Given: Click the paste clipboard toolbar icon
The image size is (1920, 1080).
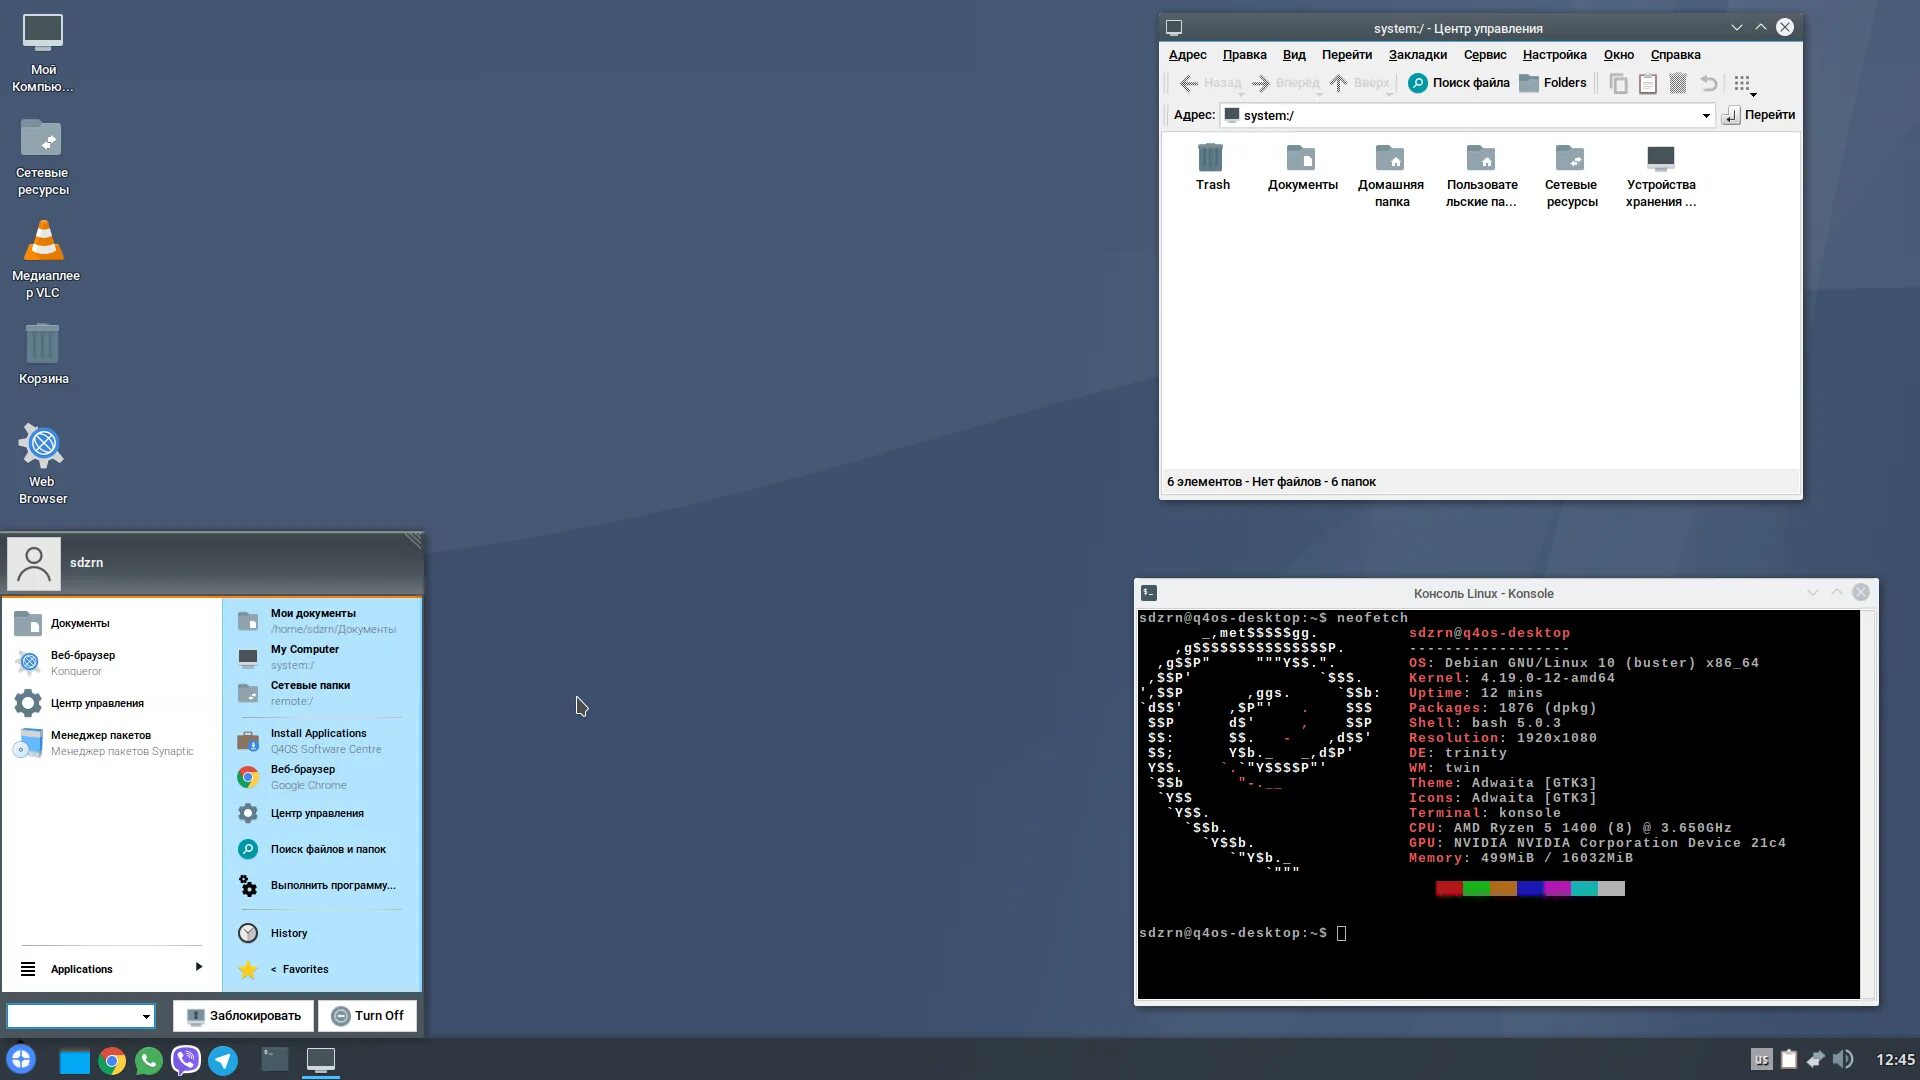Looking at the screenshot, I should point(1648,84).
